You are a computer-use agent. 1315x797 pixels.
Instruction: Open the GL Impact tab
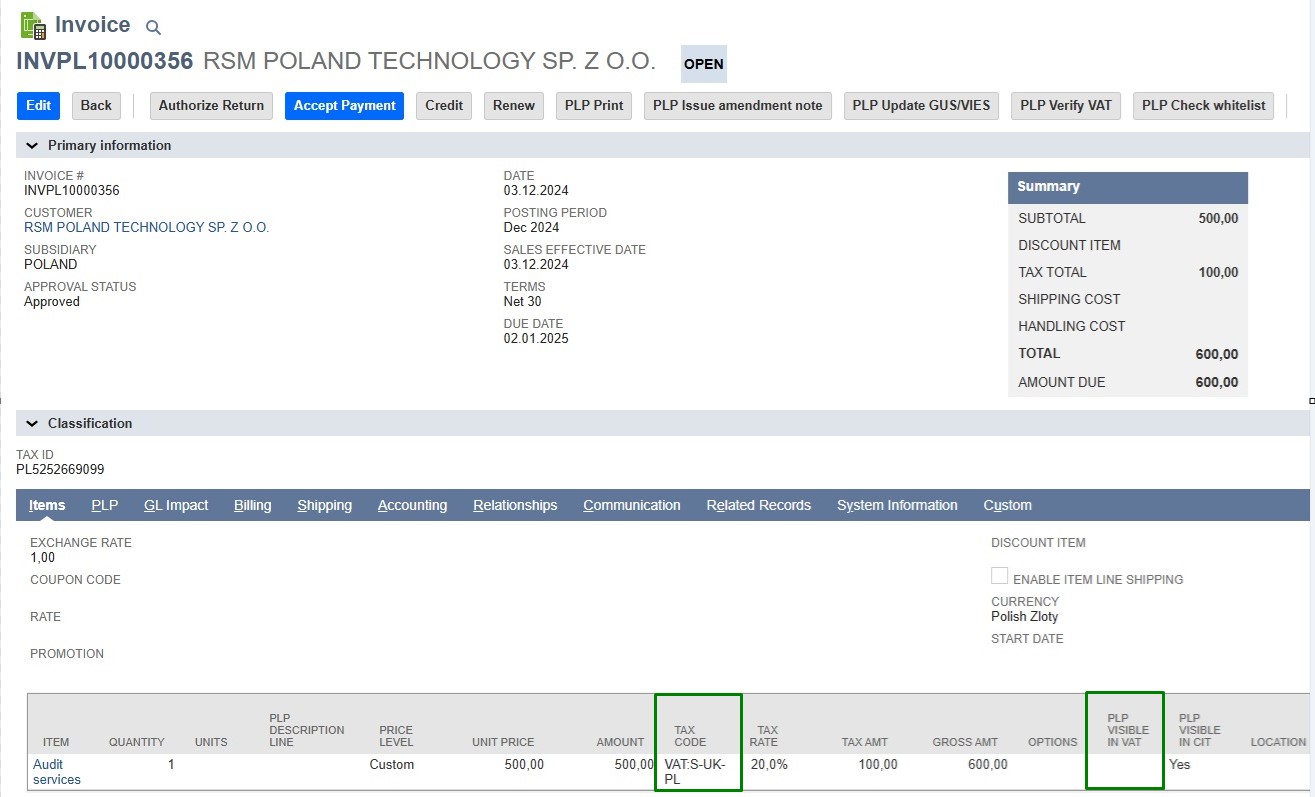coord(176,505)
